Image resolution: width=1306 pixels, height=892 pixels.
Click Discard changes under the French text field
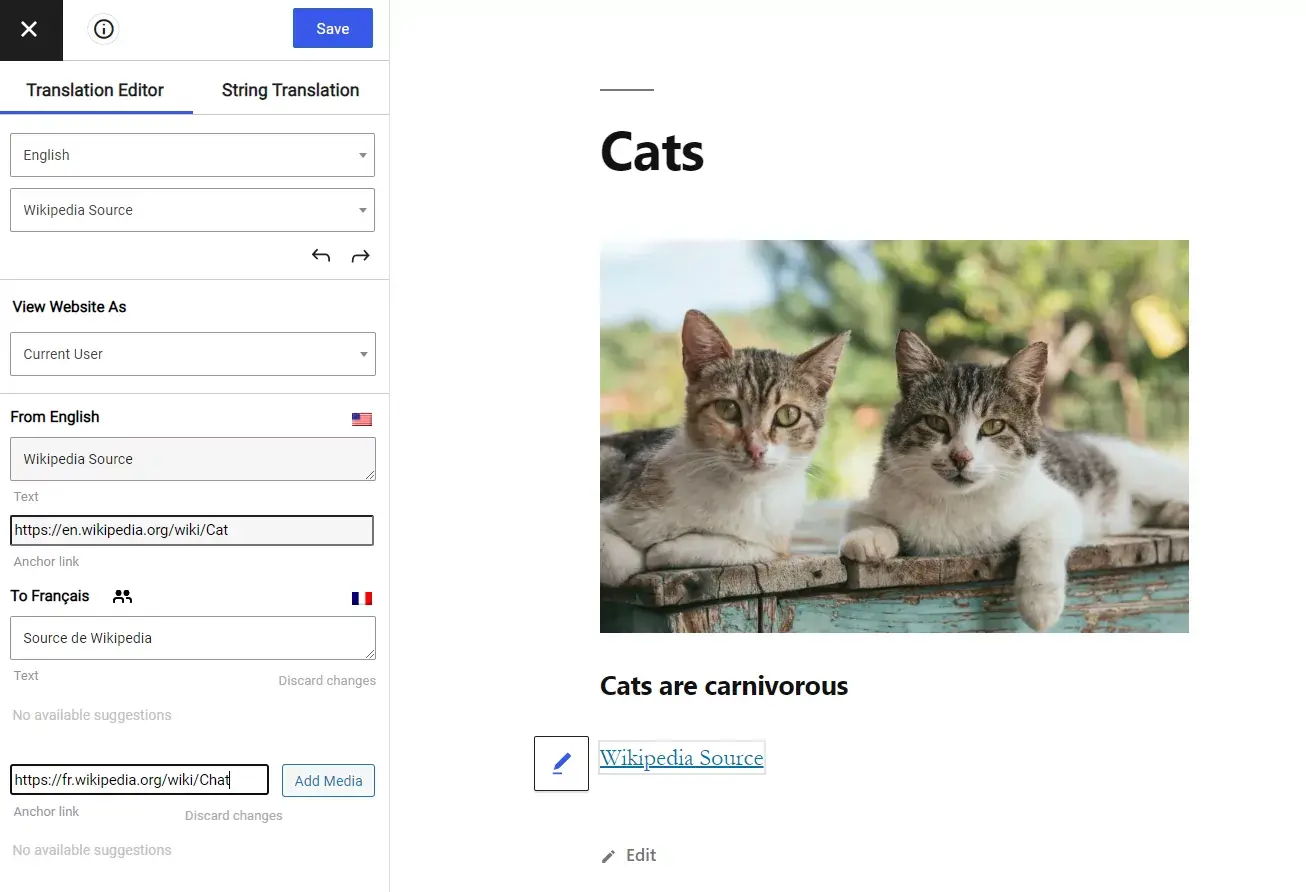(x=327, y=681)
